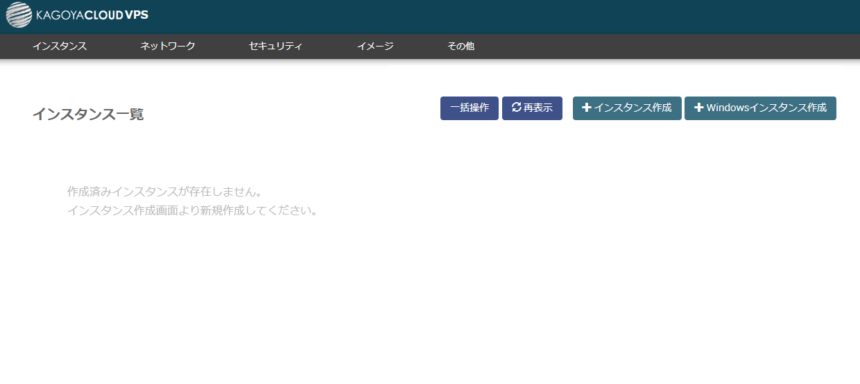
Task: Open the イメージ menu
Action: [375, 47]
